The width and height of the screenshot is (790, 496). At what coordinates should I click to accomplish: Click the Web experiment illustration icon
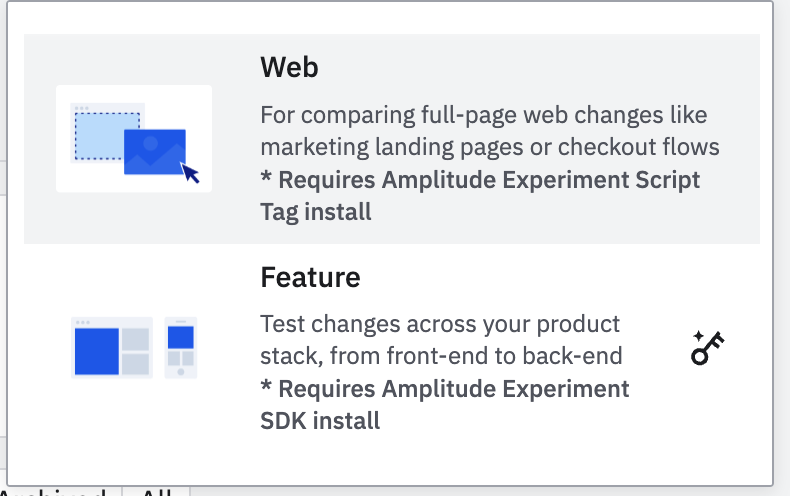tap(134, 139)
